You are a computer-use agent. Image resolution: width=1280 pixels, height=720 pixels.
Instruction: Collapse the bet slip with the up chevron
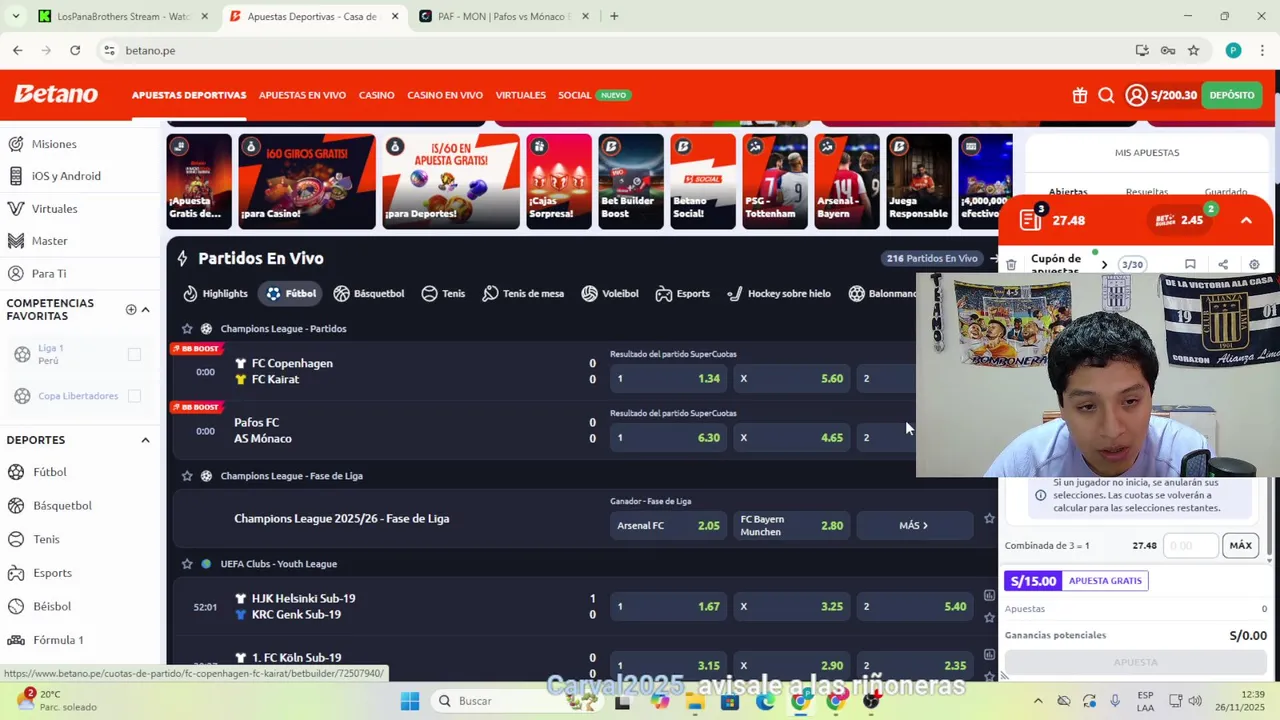[1246, 221]
